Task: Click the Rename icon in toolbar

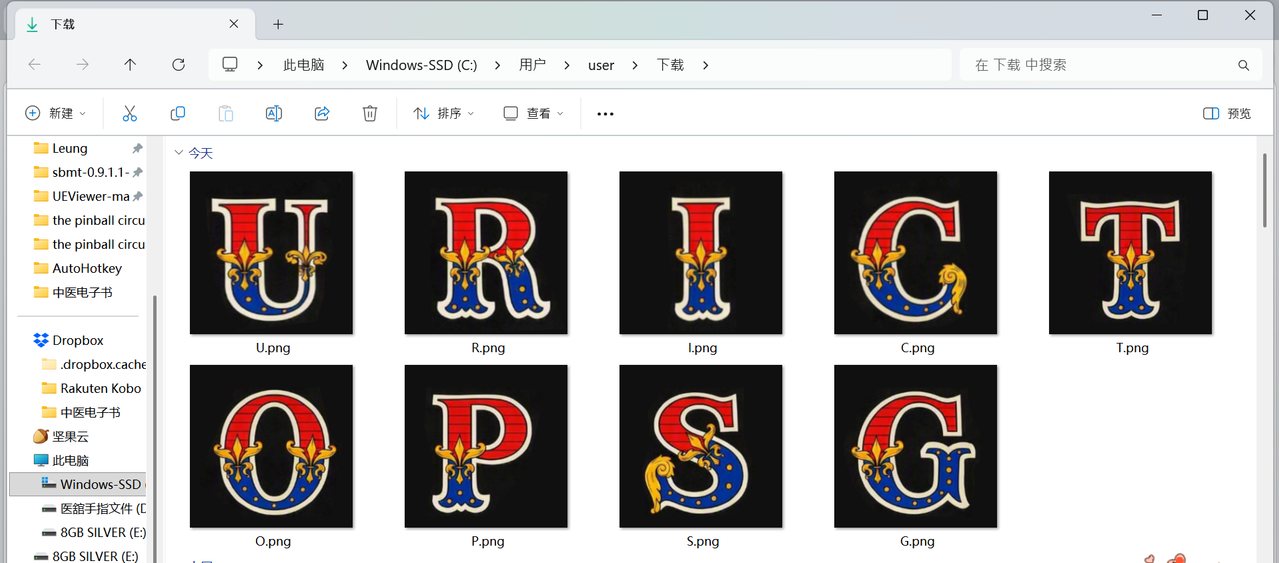Action: pyautogui.click(x=273, y=114)
